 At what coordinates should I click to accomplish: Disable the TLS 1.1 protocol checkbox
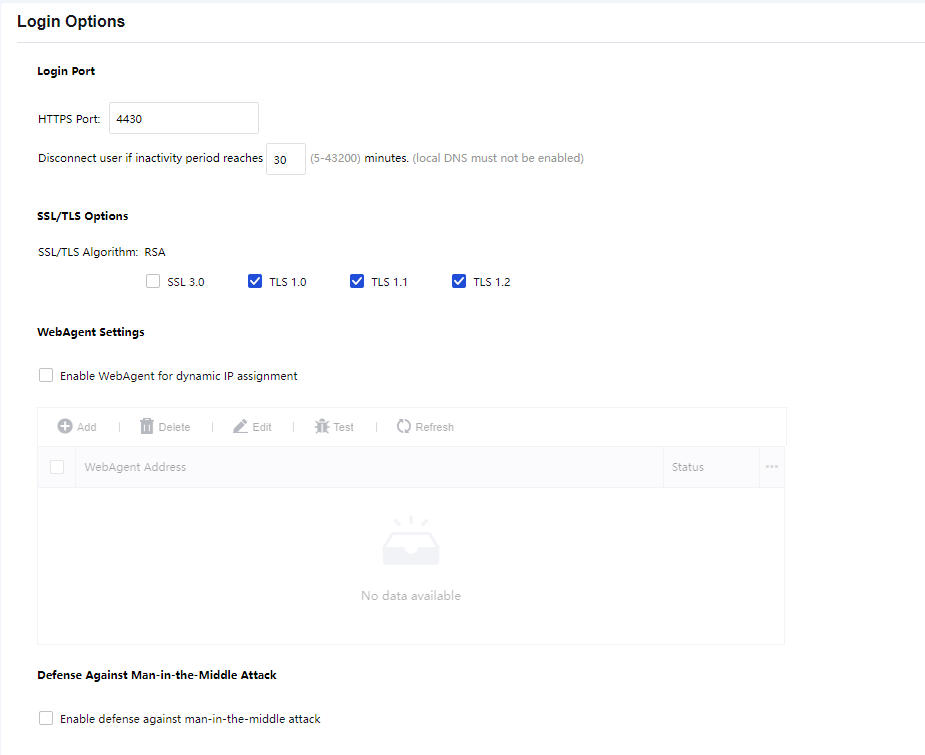tap(357, 282)
